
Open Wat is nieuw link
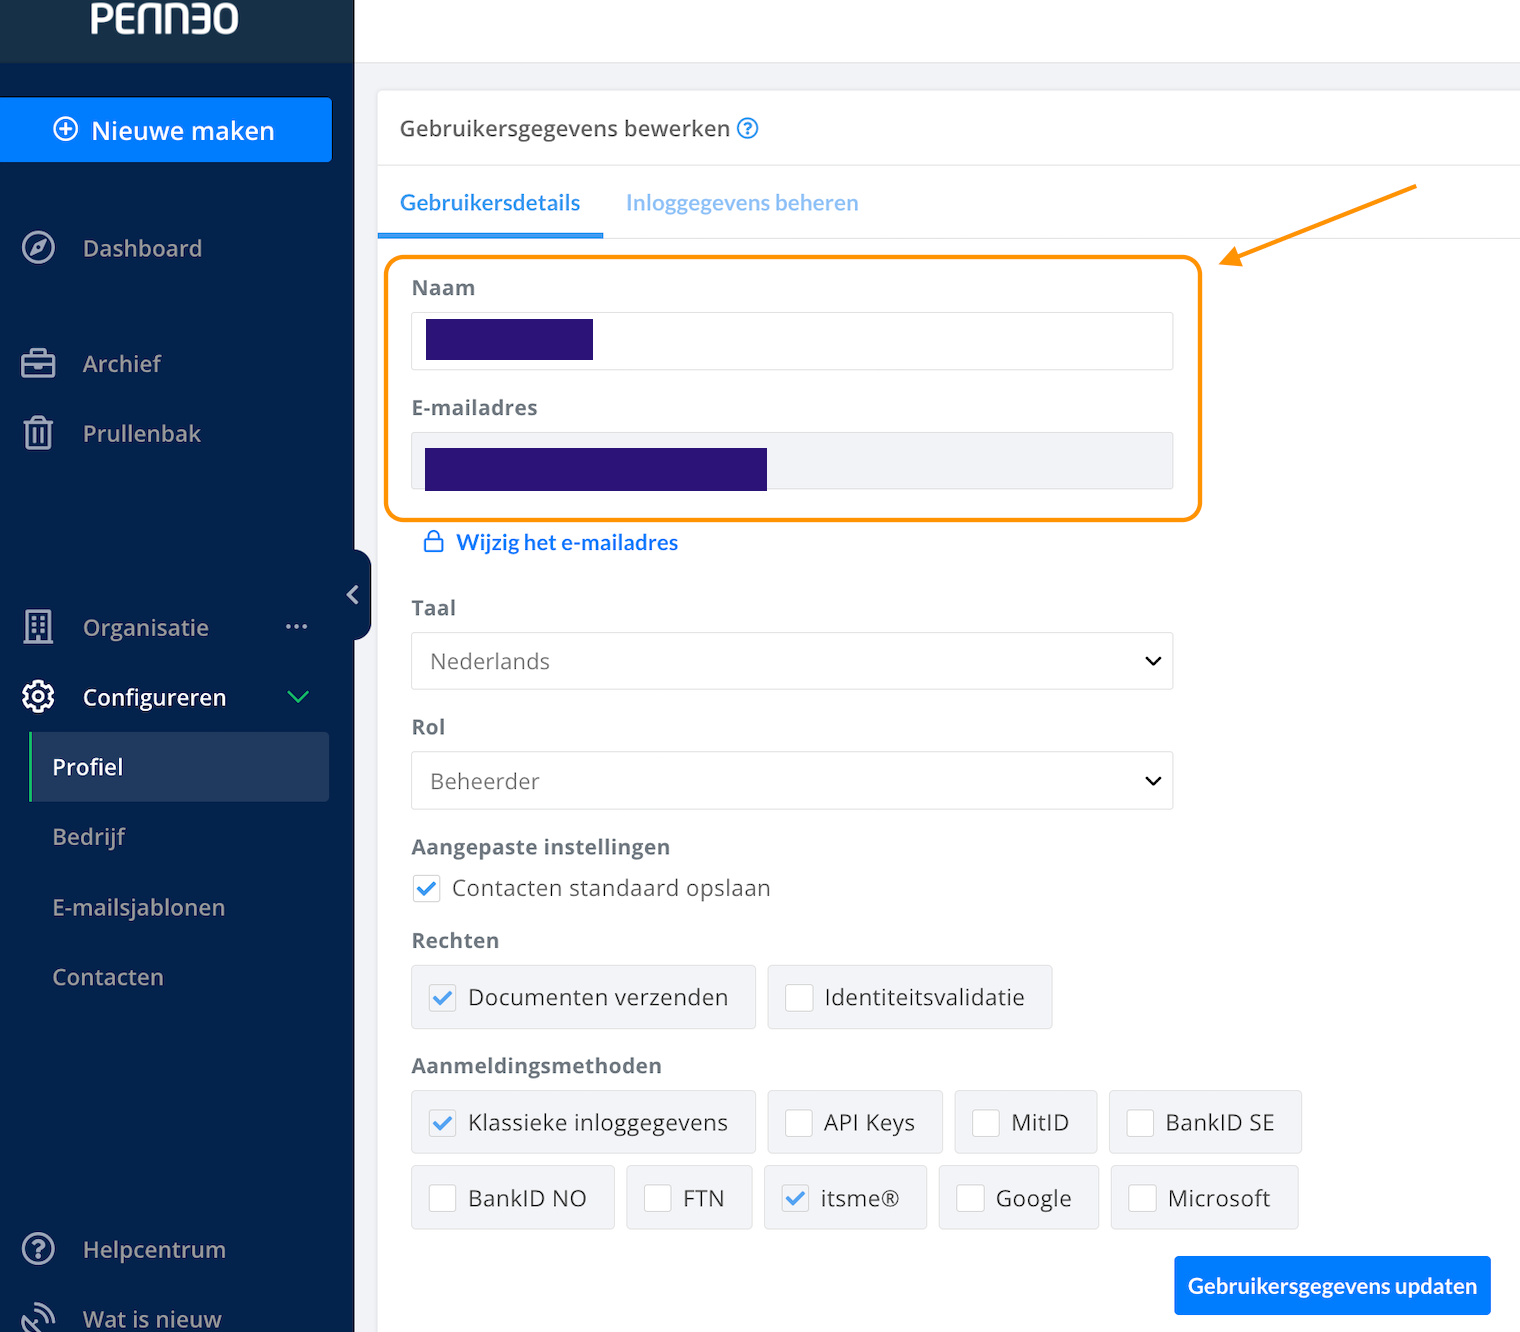(x=152, y=1319)
